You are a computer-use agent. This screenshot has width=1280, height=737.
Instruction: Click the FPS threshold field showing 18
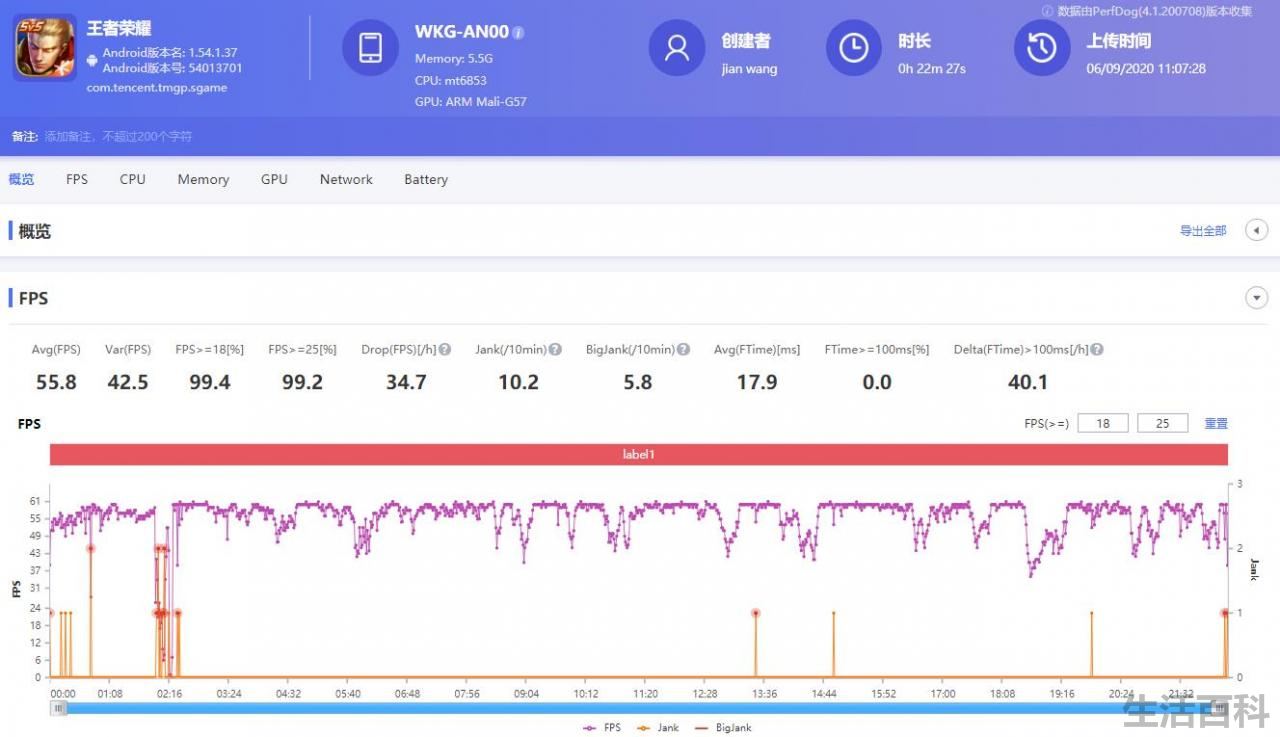pyautogui.click(x=1103, y=423)
